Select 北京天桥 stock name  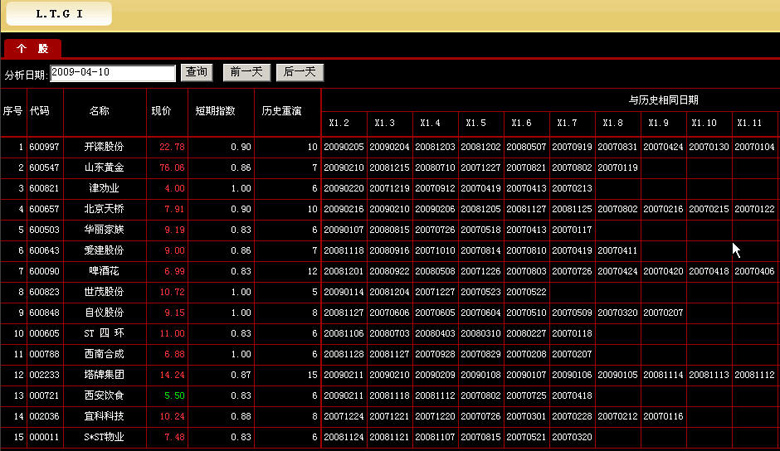(105, 209)
